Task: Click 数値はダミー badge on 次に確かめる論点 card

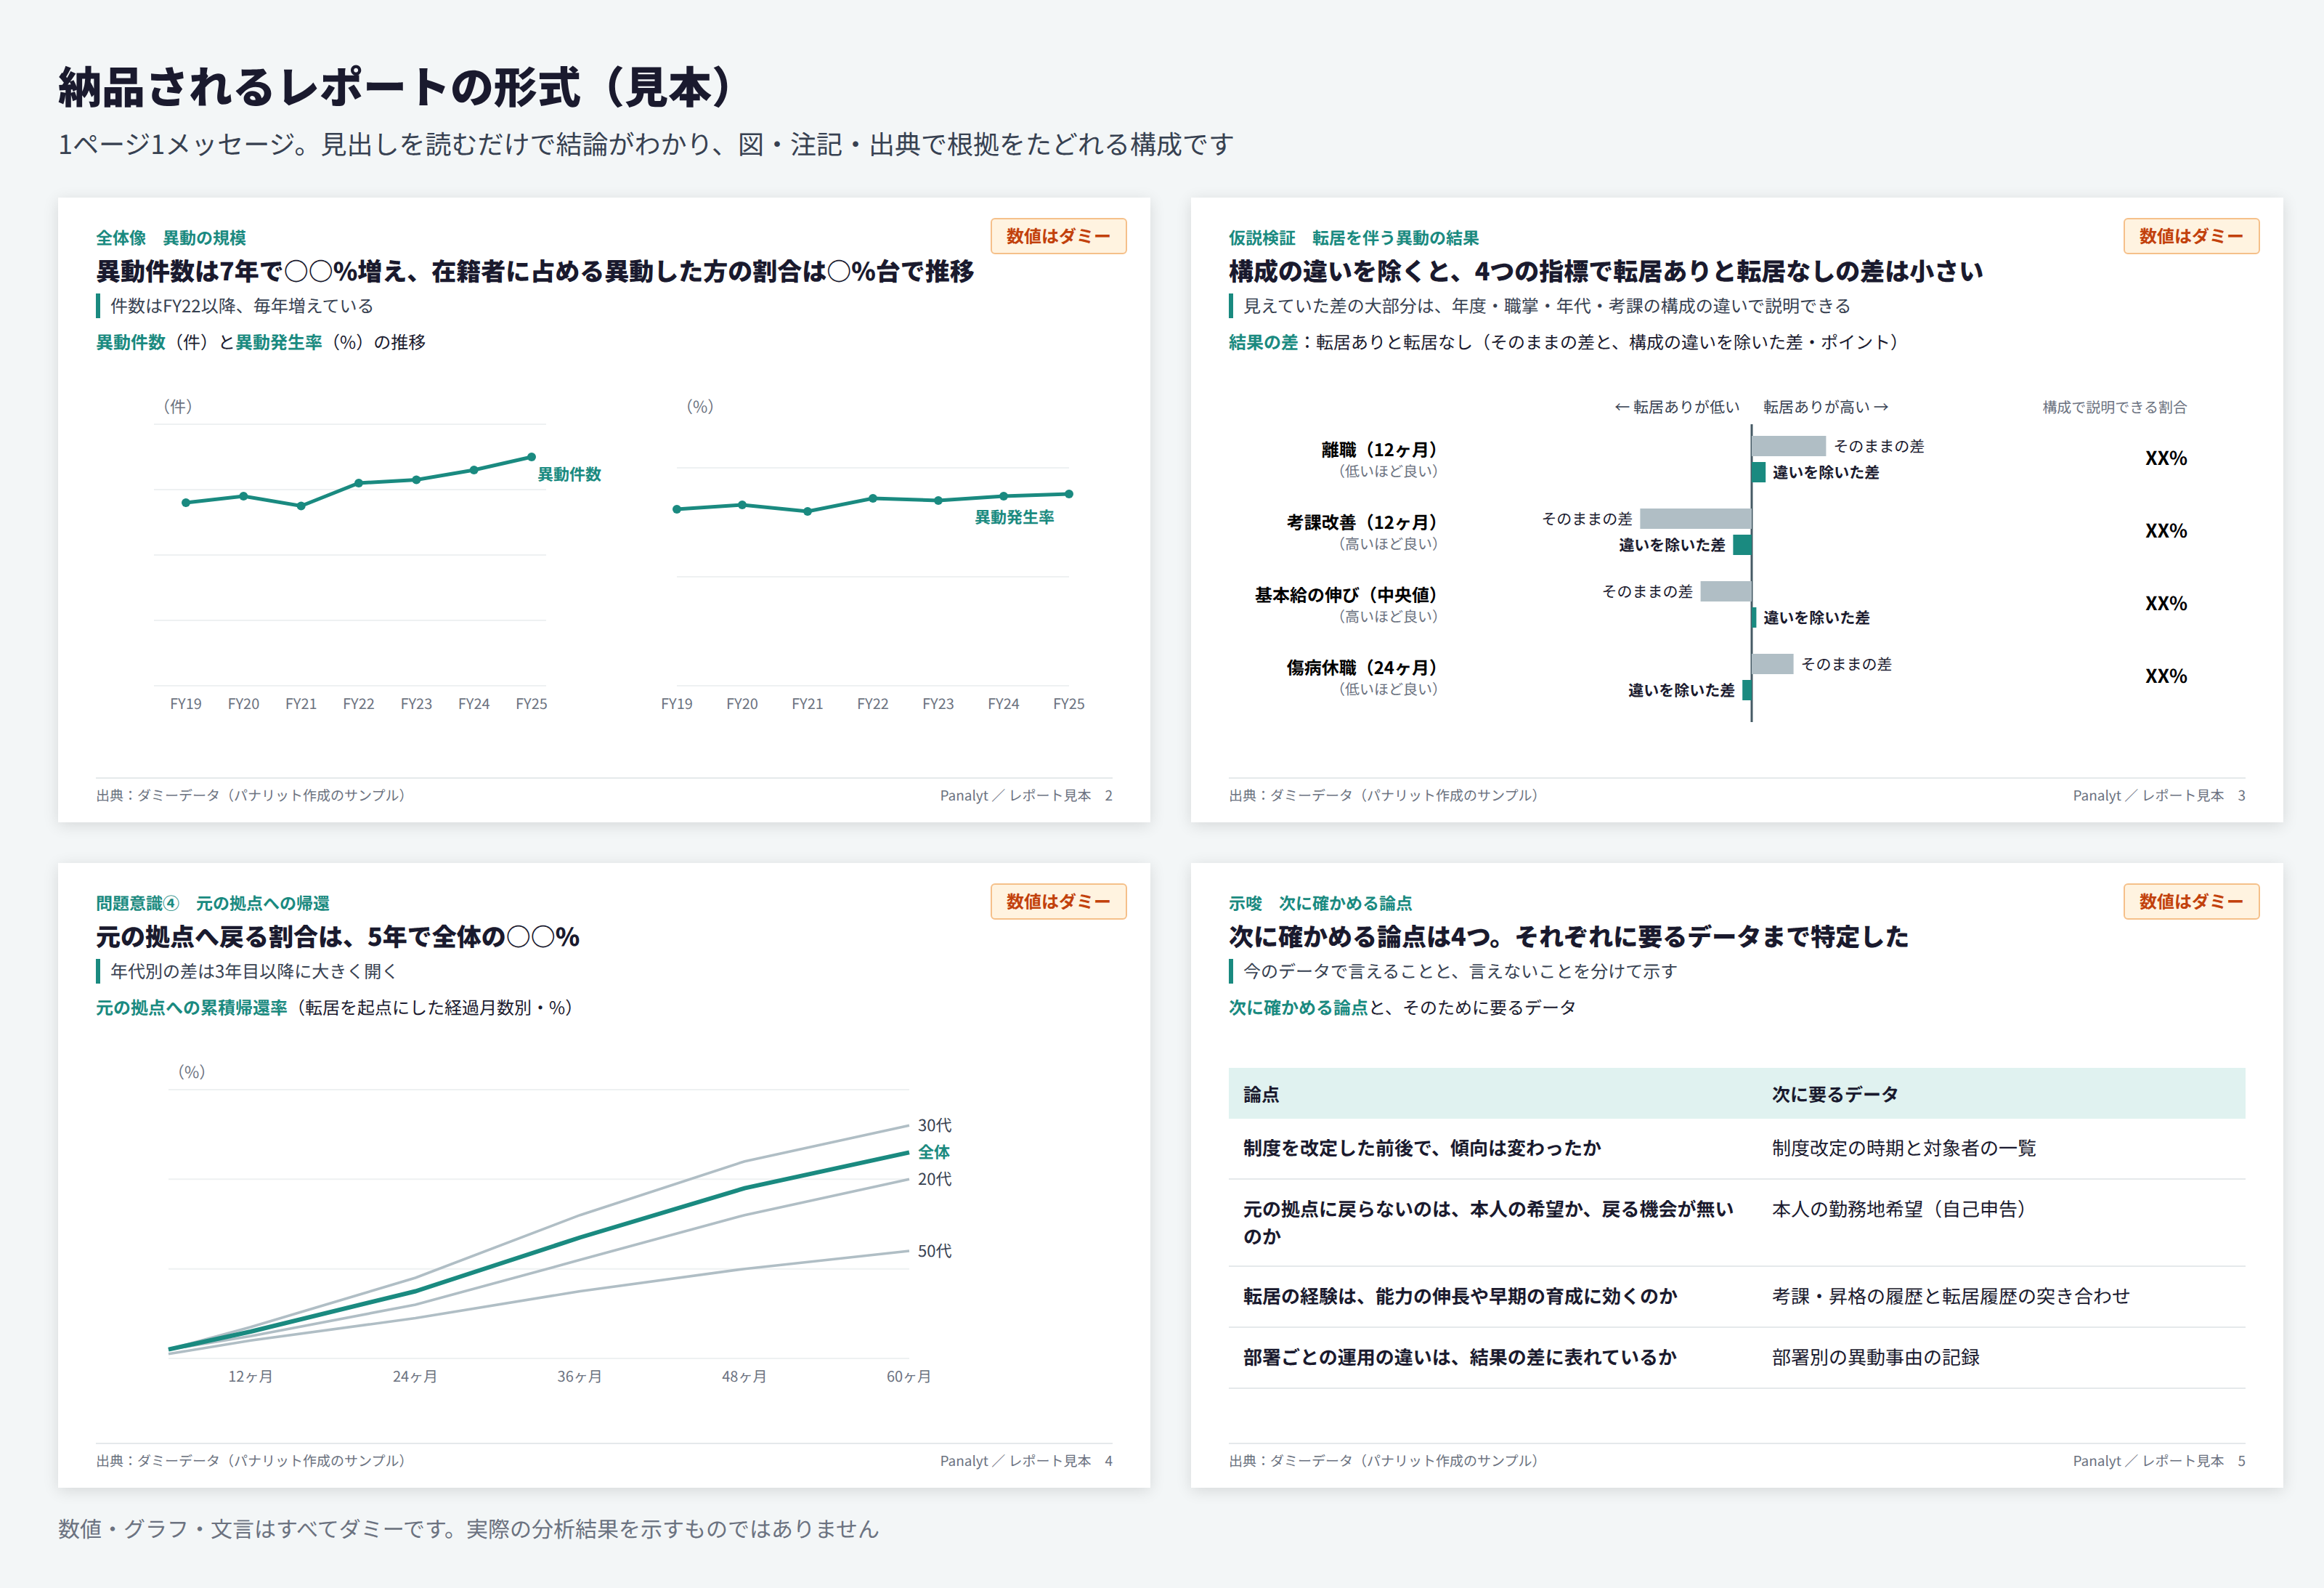Action: [2191, 901]
